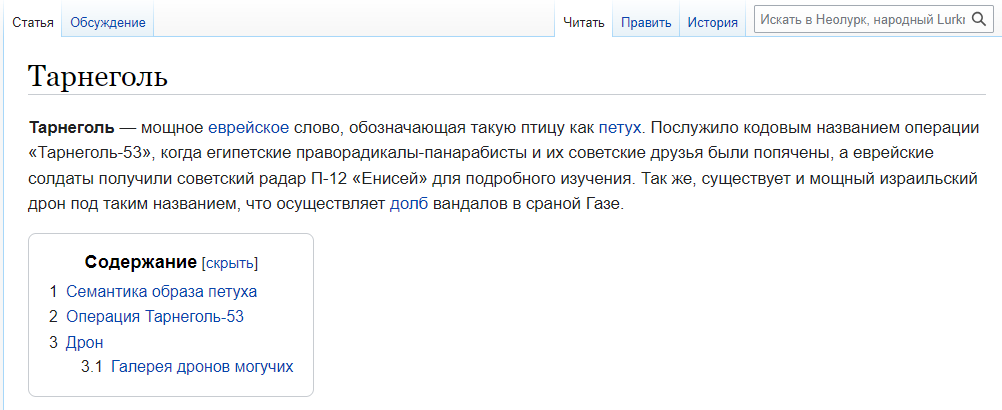This screenshot has height=410, width=1002.
Task: Open Галерея дронов могучих subsection
Action: 202,367
